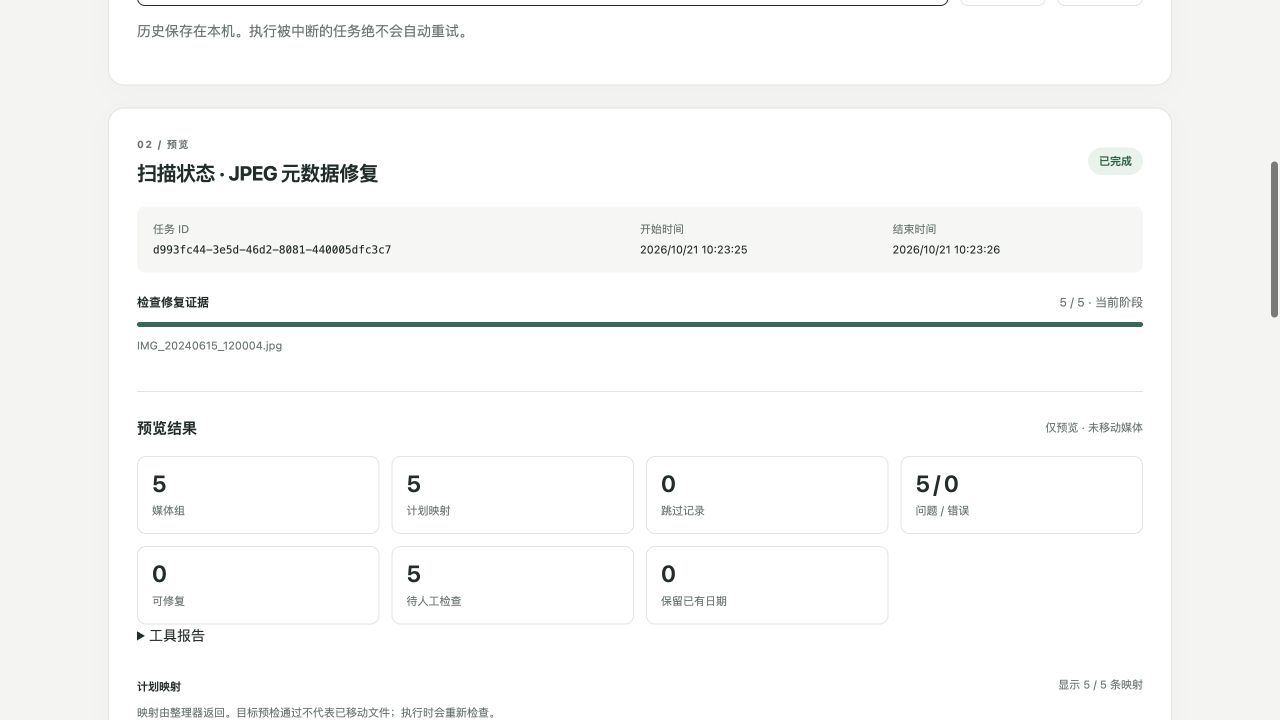Click the 仅预览 · 未移动媒体 note
Screen dimensions: 1280x720
(1094, 428)
